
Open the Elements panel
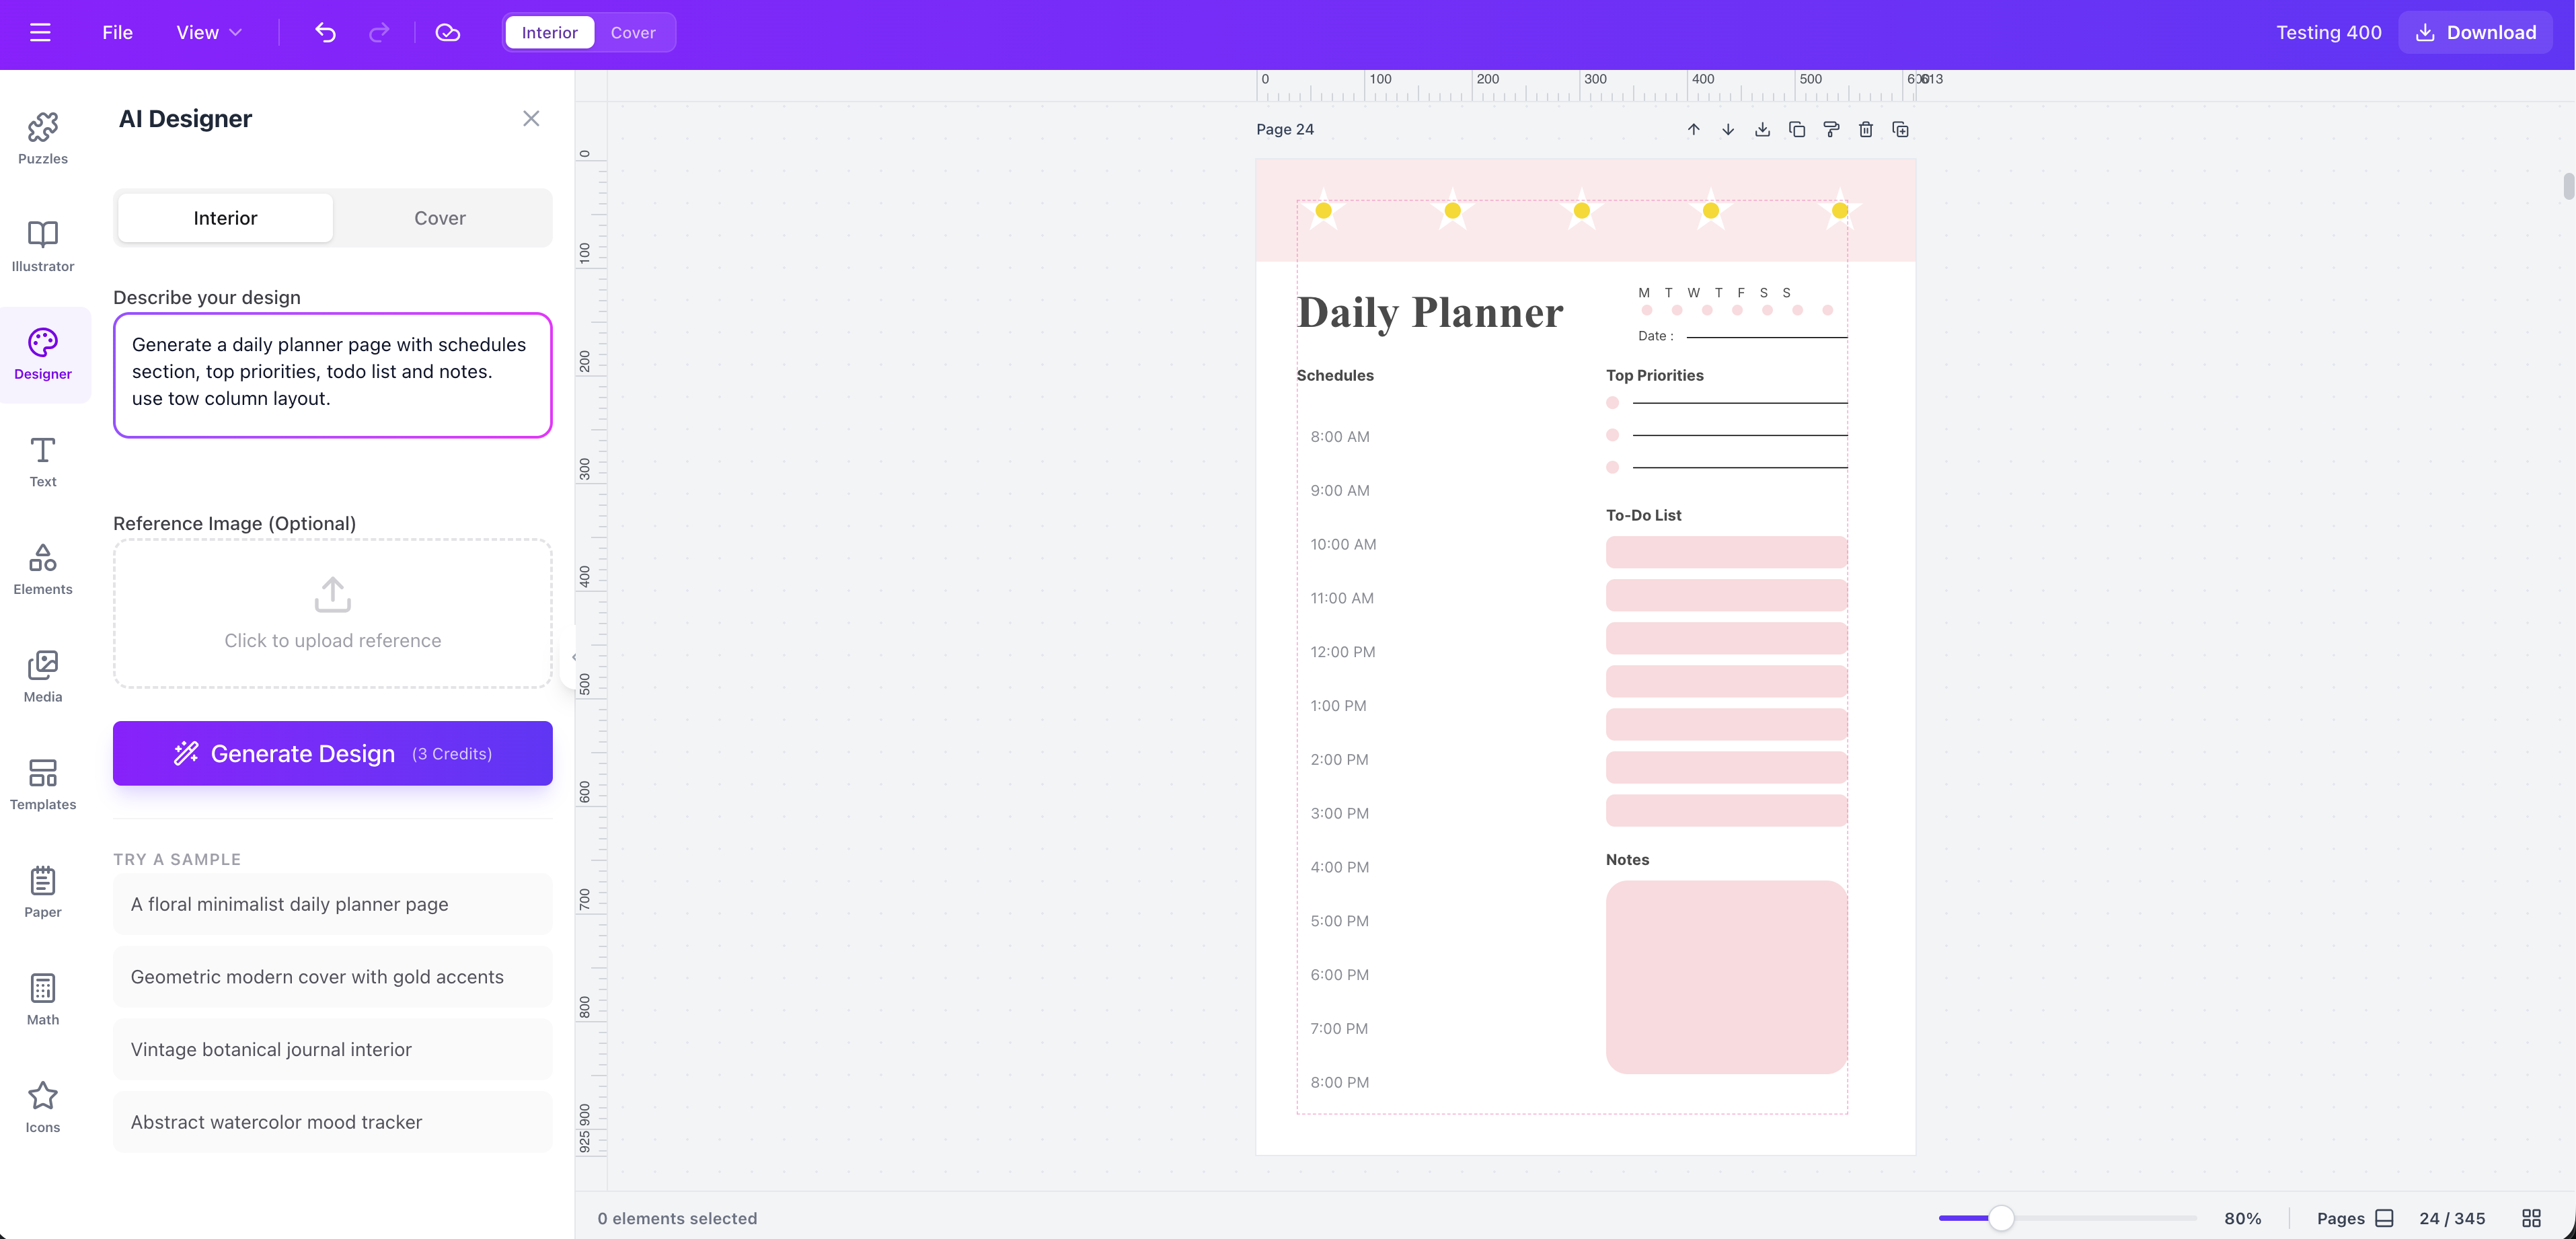click(x=42, y=569)
